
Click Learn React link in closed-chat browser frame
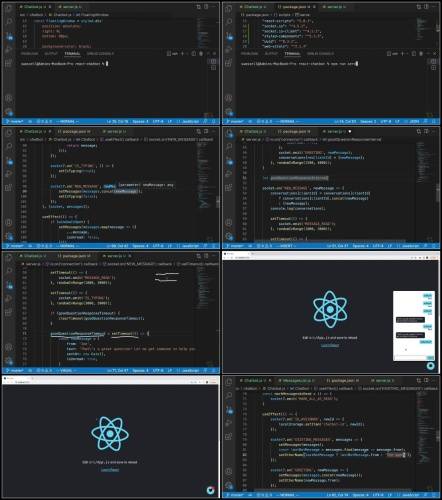coord(110,470)
